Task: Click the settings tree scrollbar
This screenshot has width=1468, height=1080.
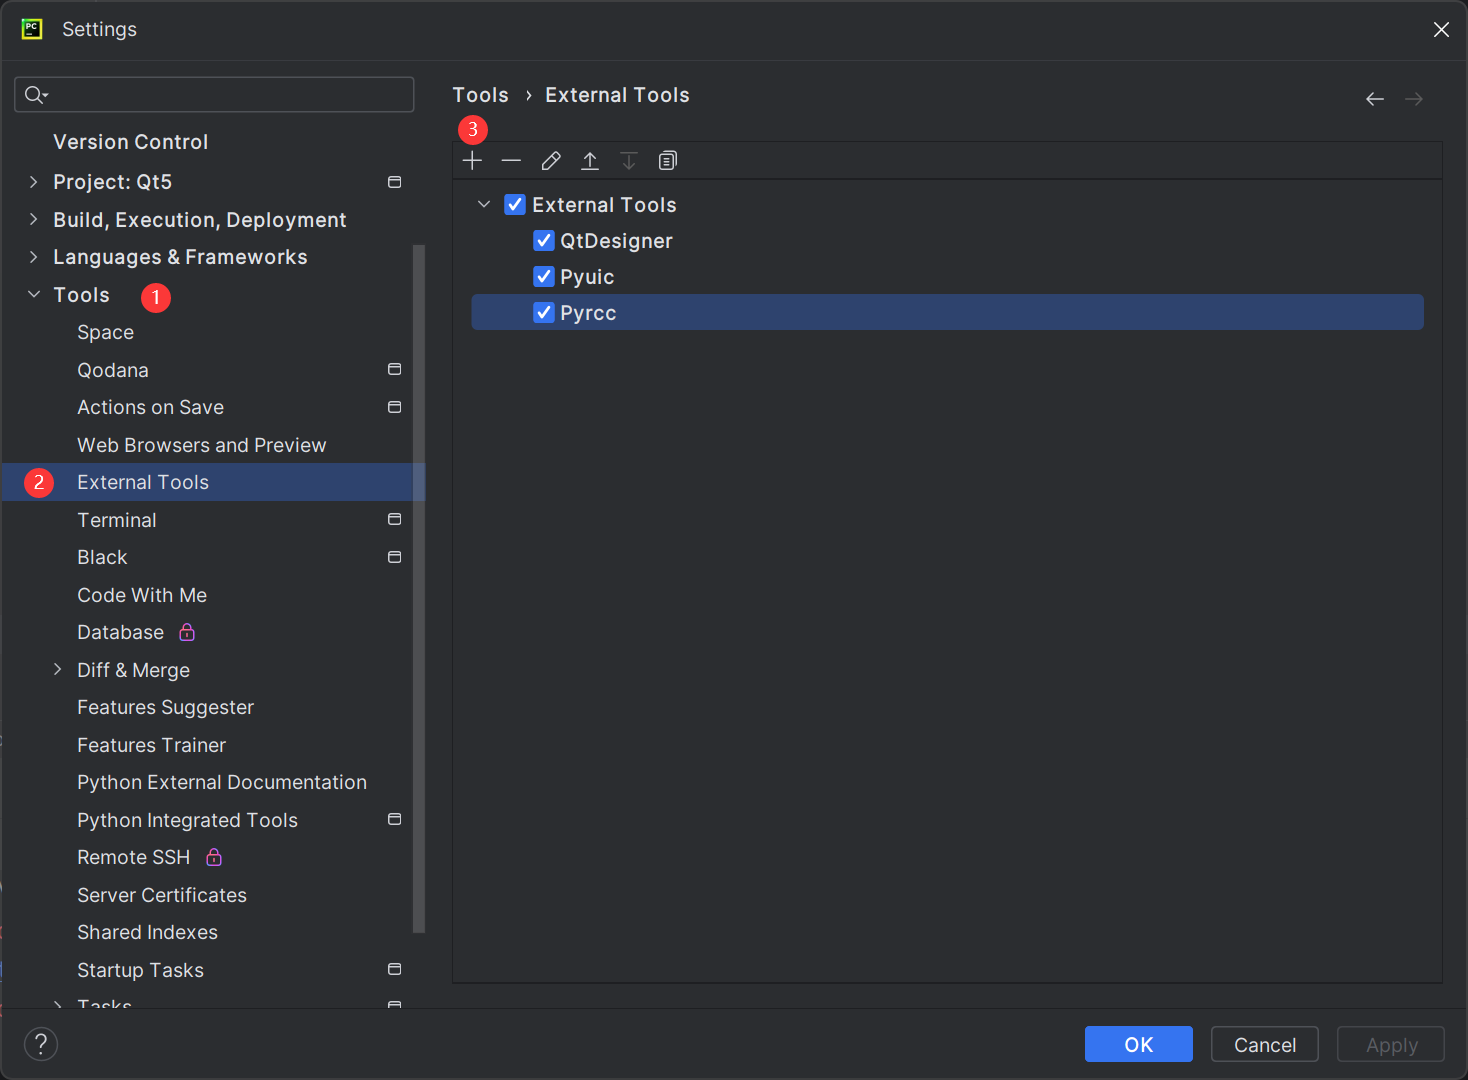Action: click(419, 589)
